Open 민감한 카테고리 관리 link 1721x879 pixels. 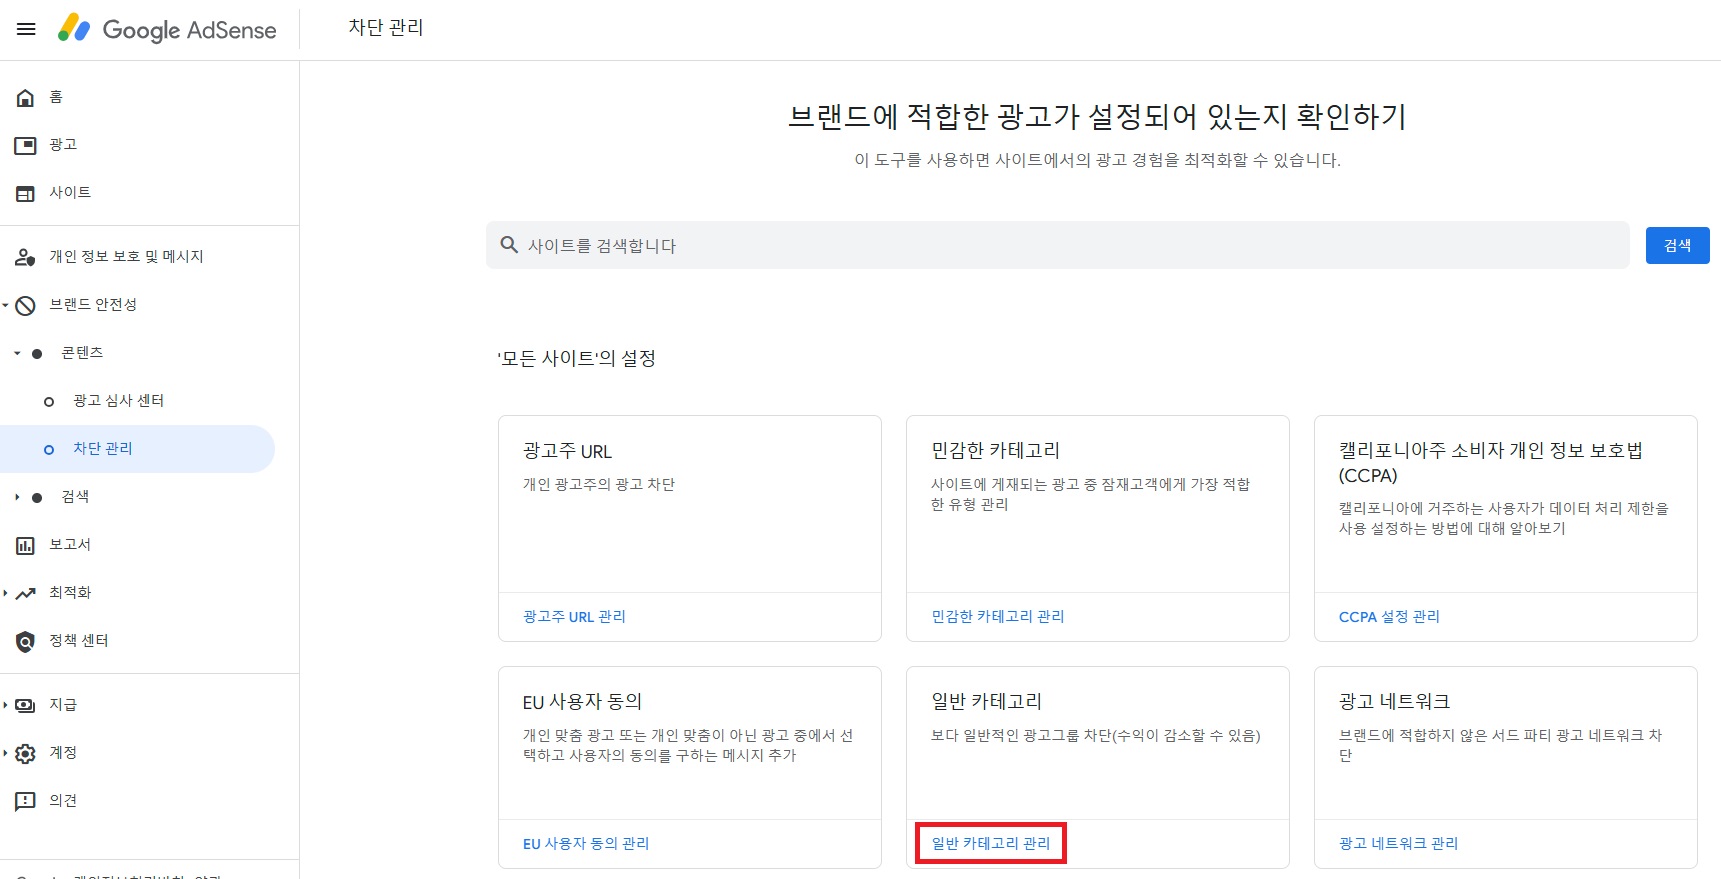[998, 617]
